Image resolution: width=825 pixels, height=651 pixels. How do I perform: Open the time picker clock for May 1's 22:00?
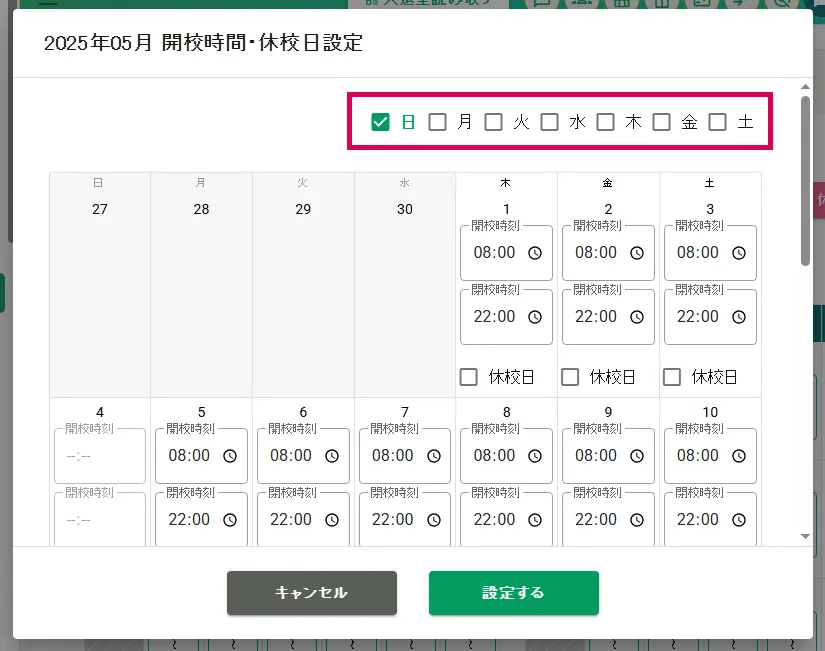point(535,317)
